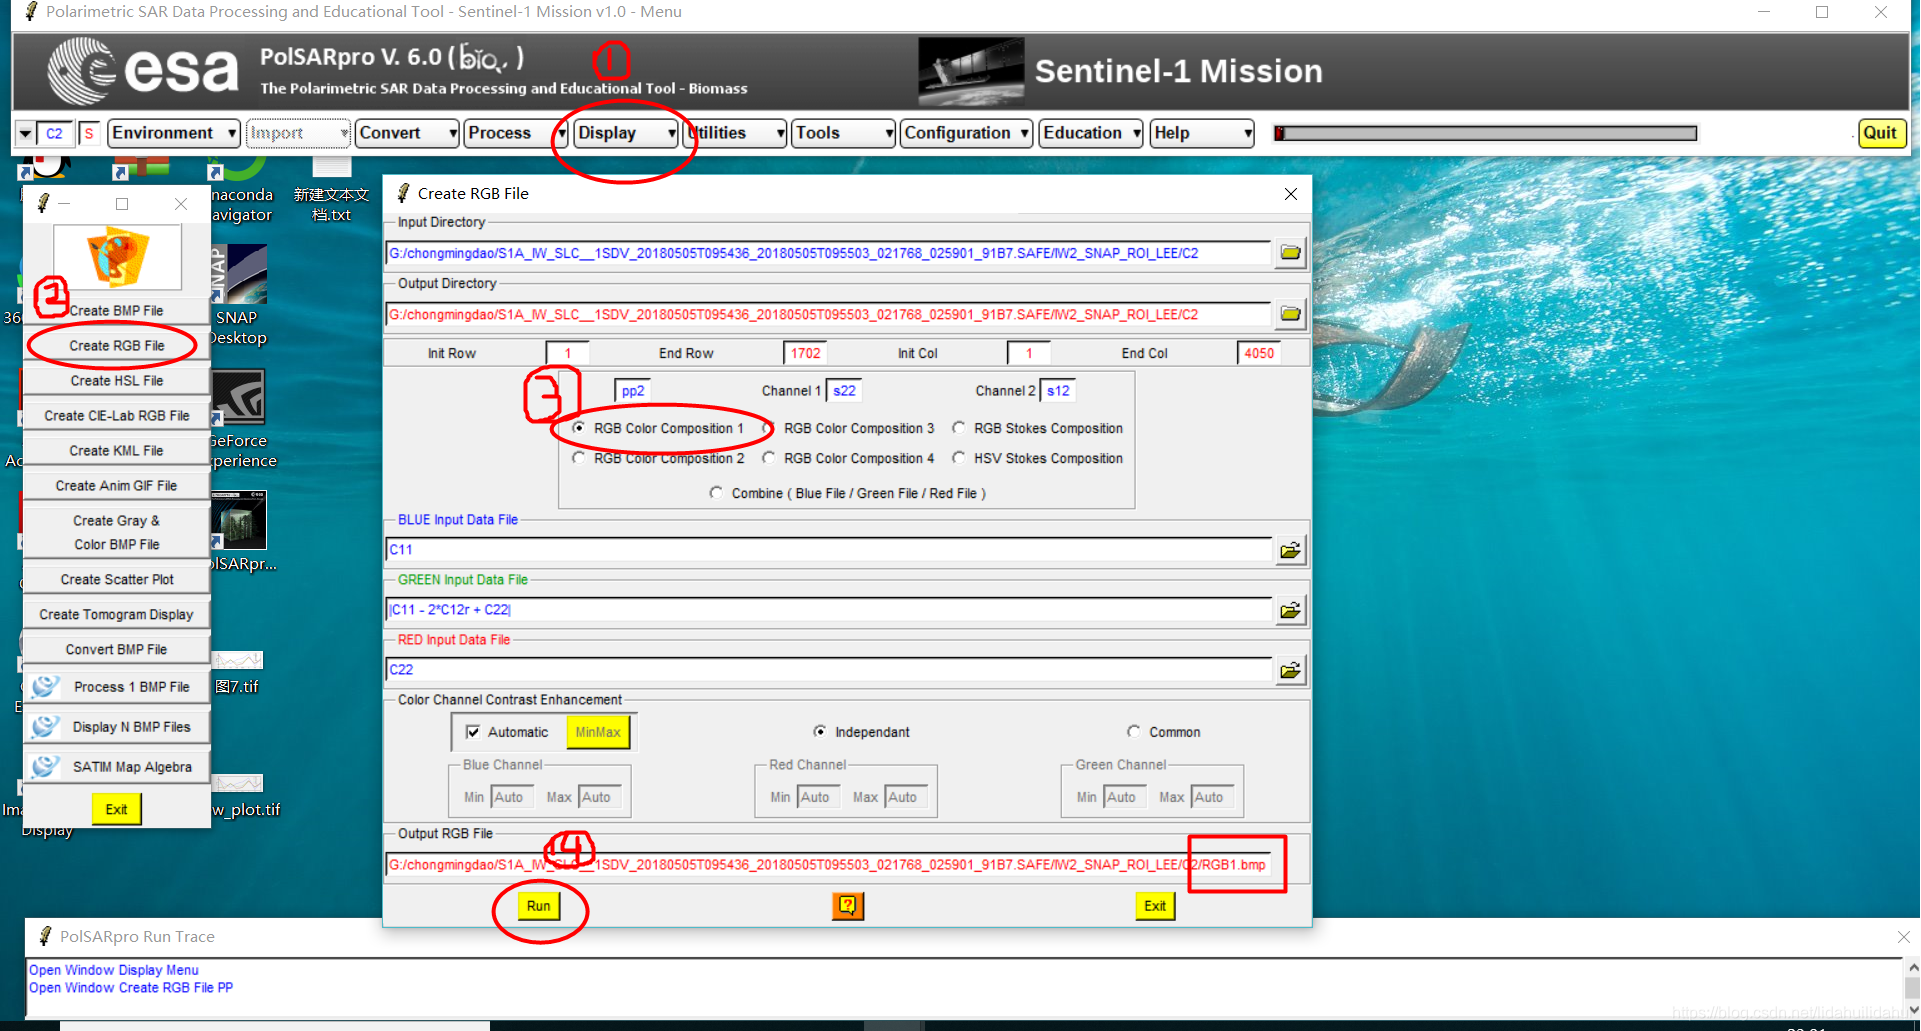Click the SATIM Map Algebra icon

point(45,767)
